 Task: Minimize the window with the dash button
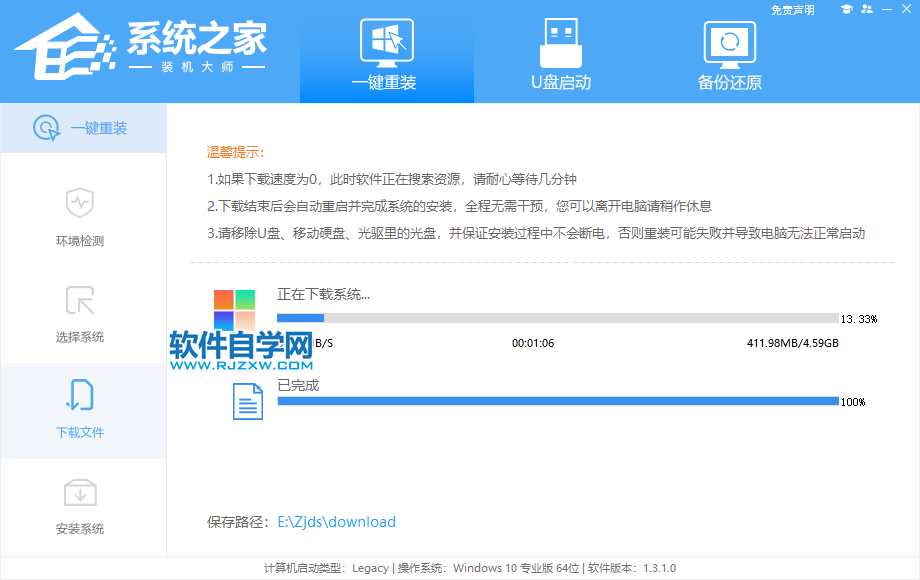[x=887, y=9]
